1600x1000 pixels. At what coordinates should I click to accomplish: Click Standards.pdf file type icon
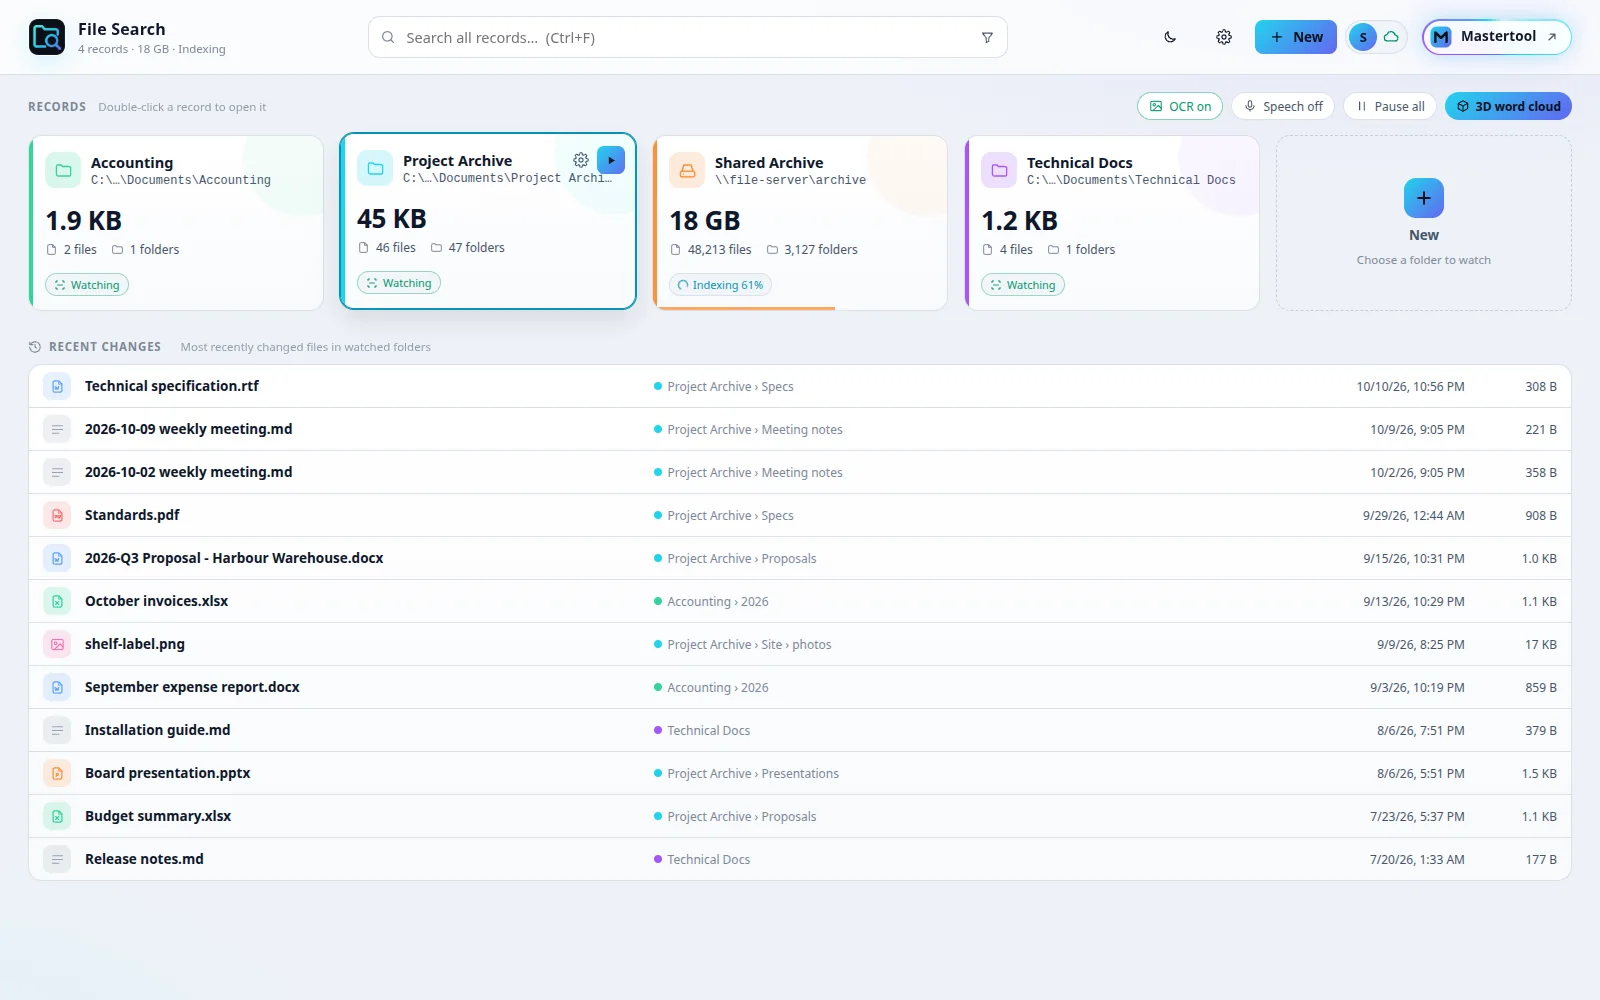pos(57,515)
